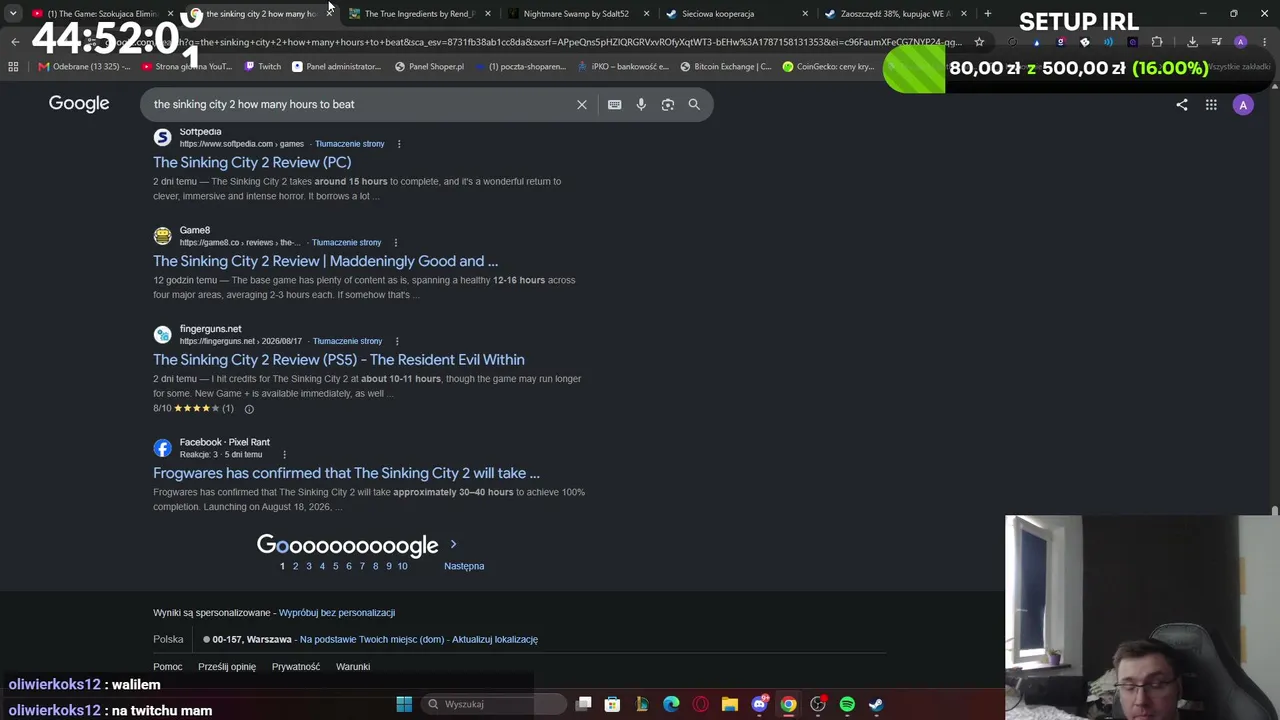
Task: Click the share icon beside Google apps
Action: [x=1182, y=104]
